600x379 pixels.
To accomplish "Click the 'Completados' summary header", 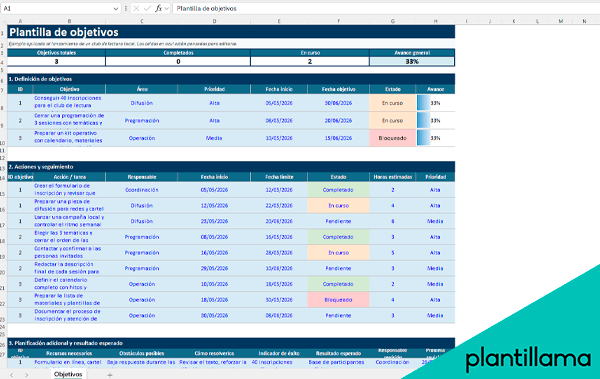I will 178,53.
